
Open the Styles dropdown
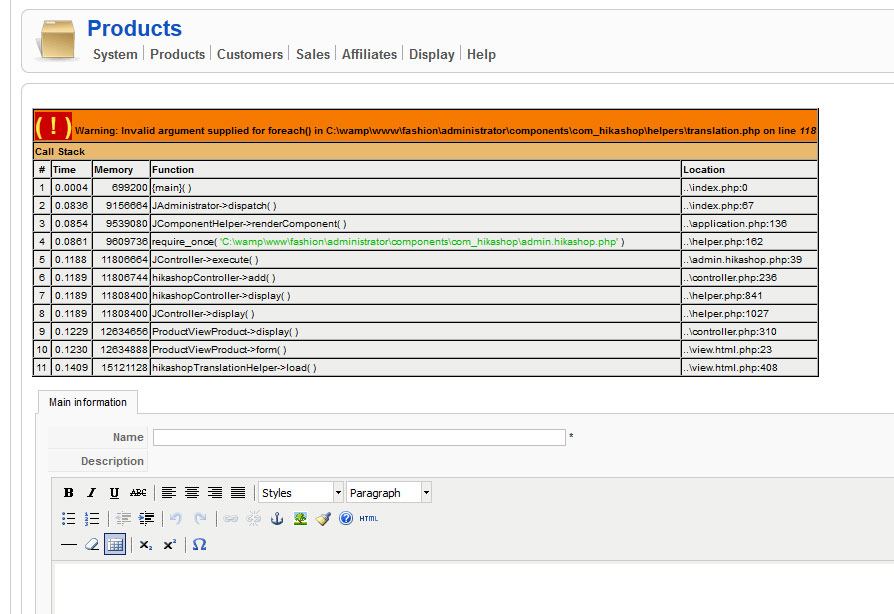click(x=300, y=493)
